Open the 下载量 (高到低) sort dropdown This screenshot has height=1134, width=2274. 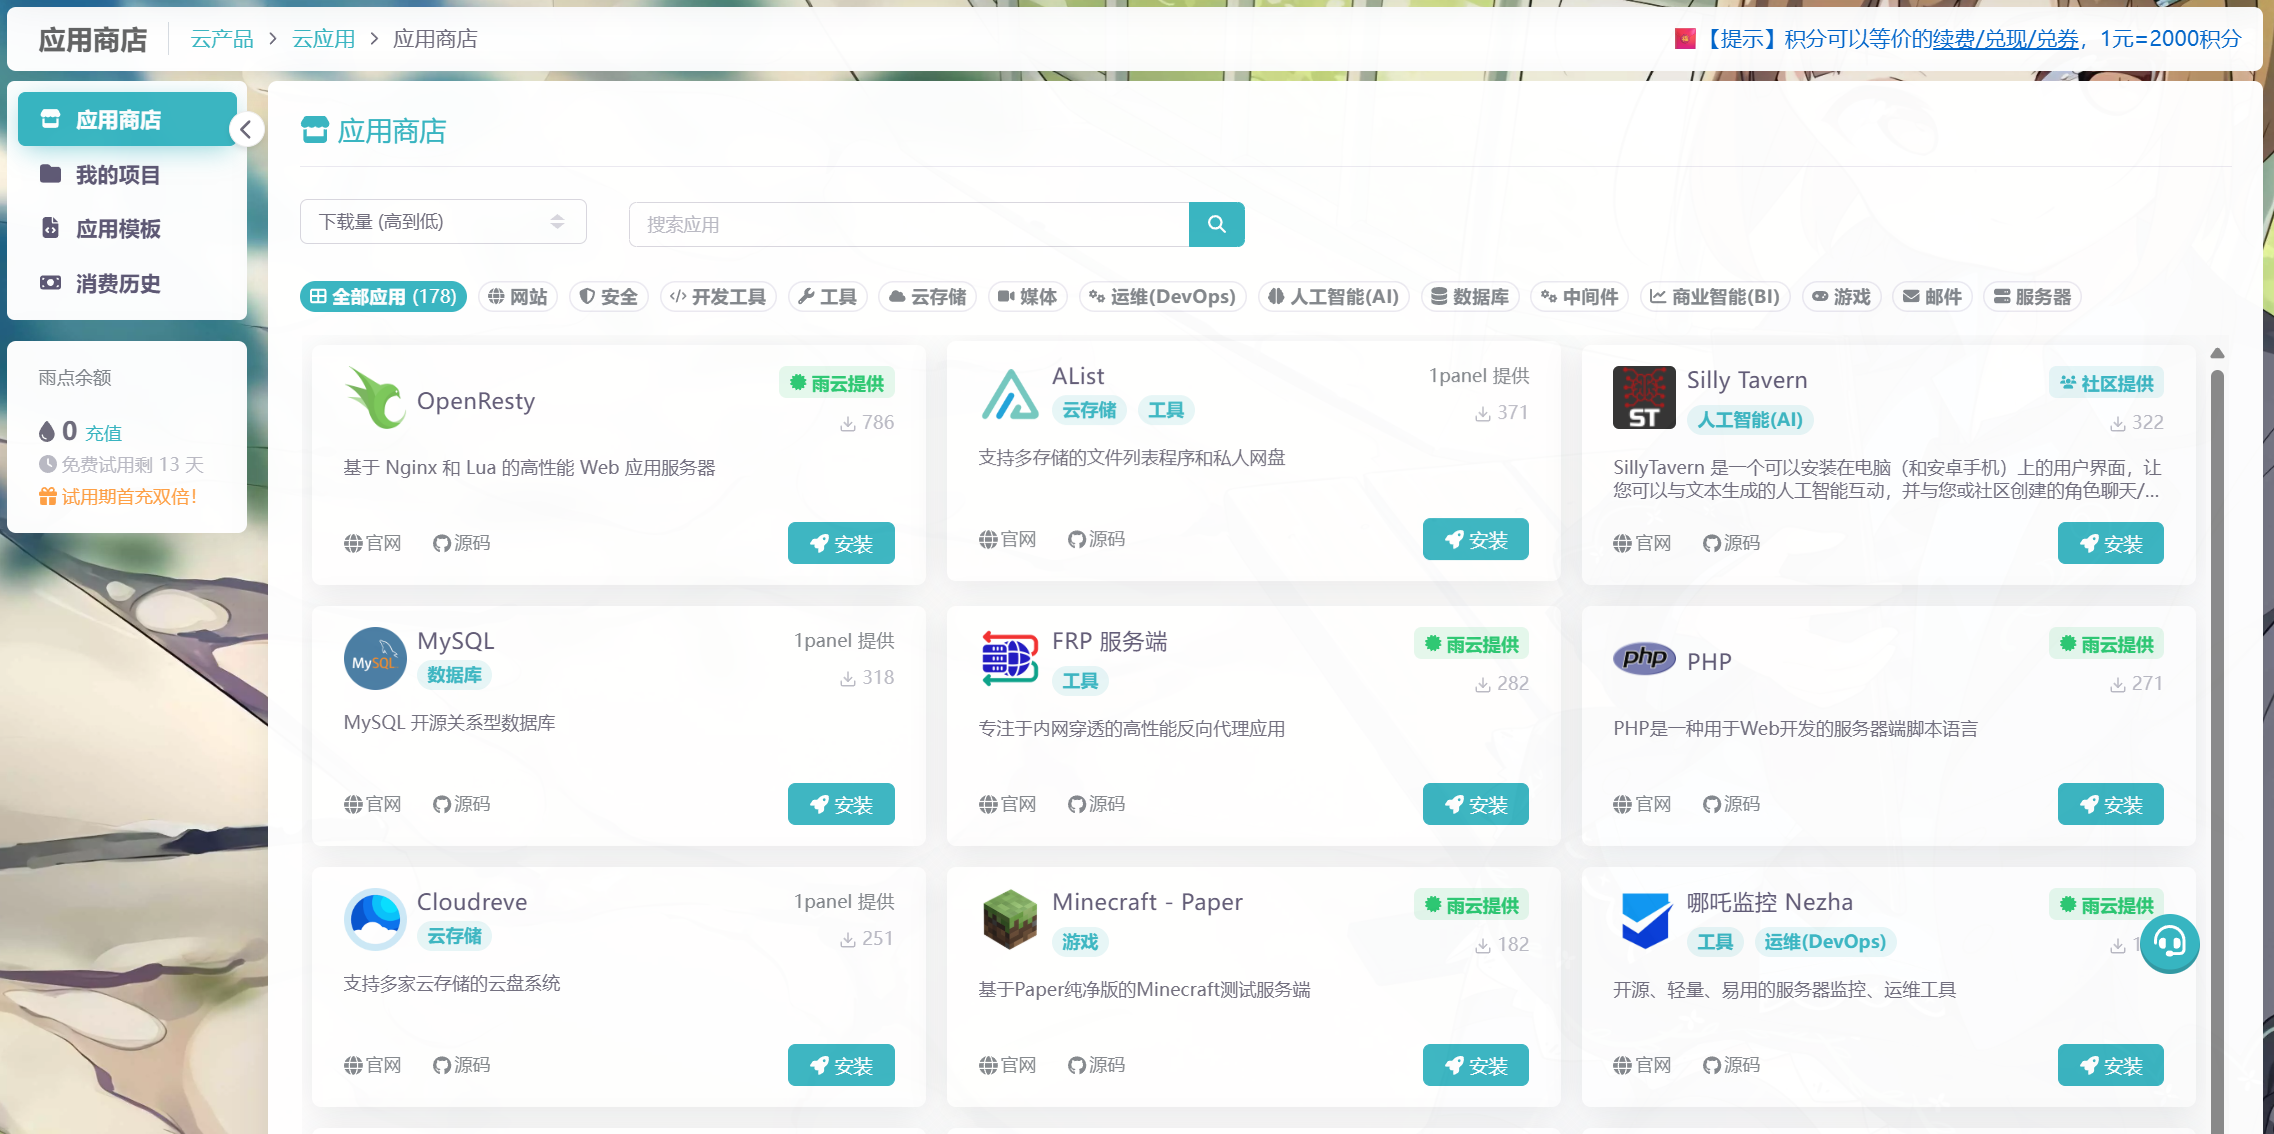pos(443,222)
